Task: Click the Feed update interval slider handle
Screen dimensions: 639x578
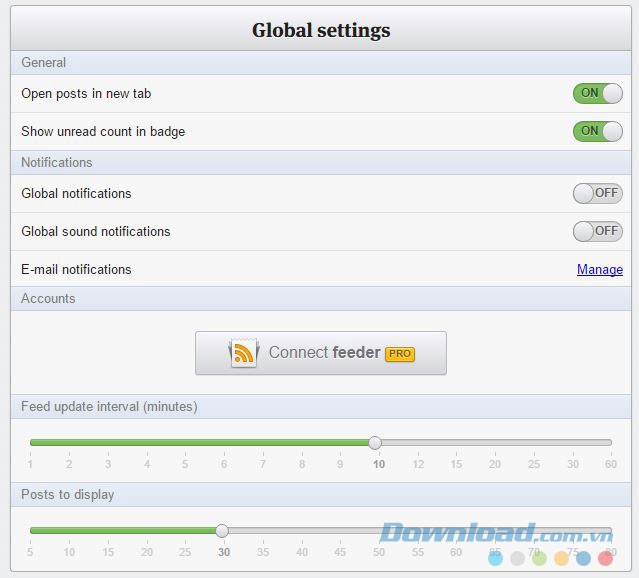Action: click(375, 442)
